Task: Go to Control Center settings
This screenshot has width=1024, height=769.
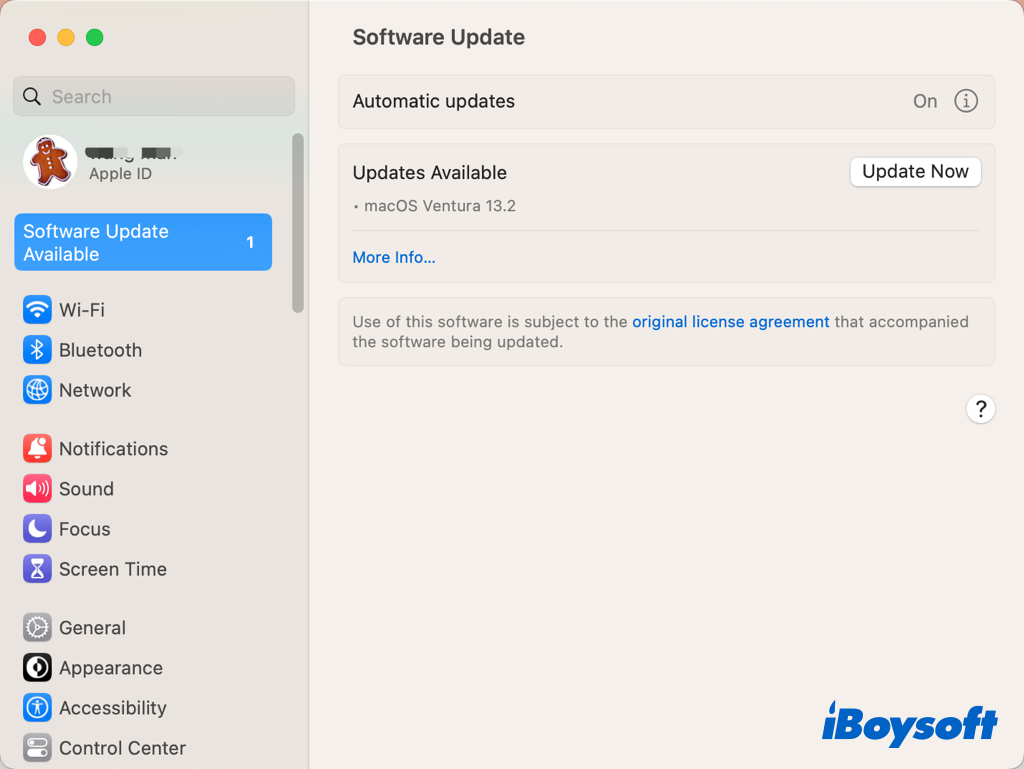Action: 121,748
